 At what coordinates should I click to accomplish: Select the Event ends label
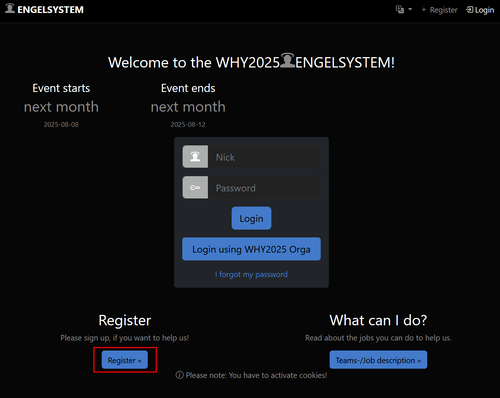(188, 88)
